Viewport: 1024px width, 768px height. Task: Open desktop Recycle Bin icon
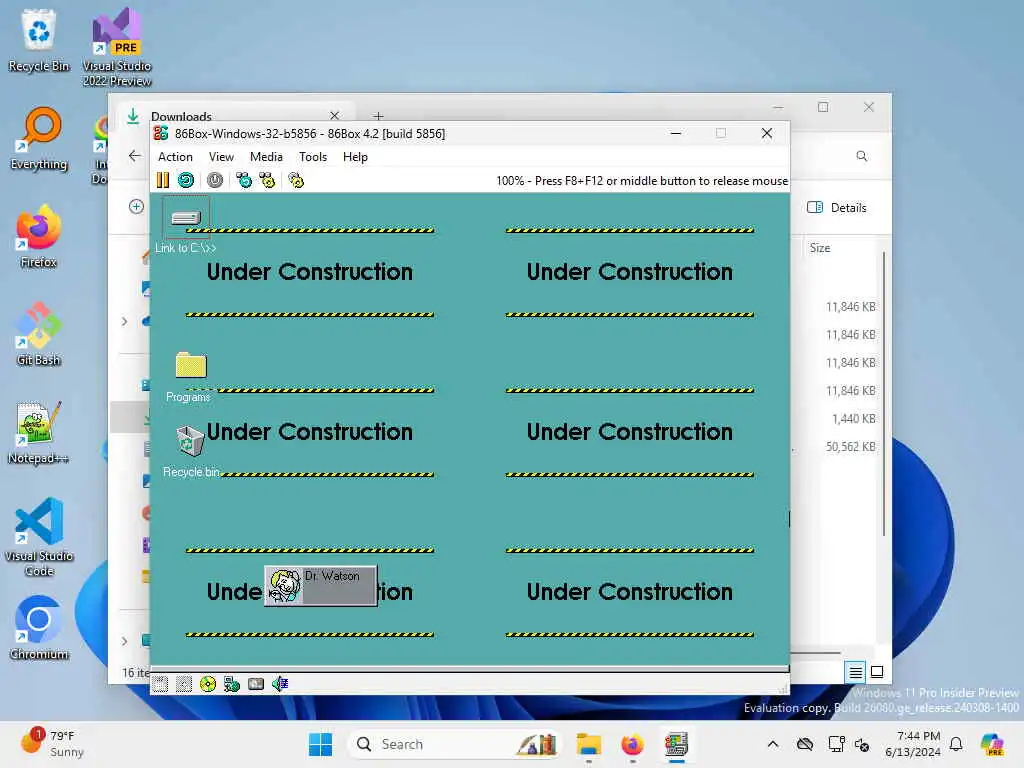coord(39,40)
